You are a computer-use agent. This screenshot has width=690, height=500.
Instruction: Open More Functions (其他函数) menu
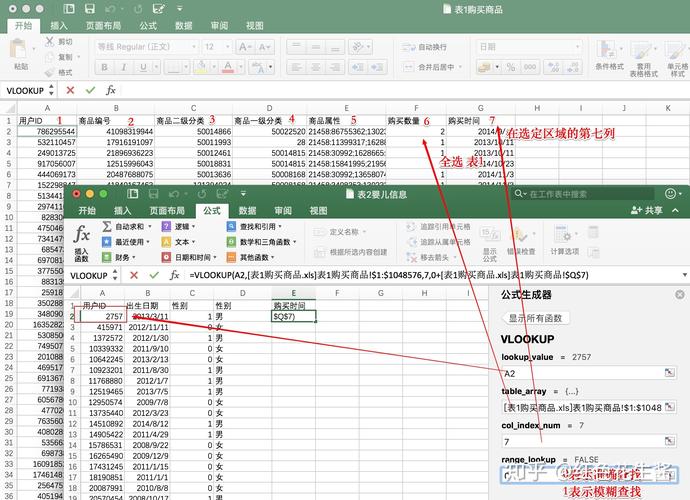250,257
